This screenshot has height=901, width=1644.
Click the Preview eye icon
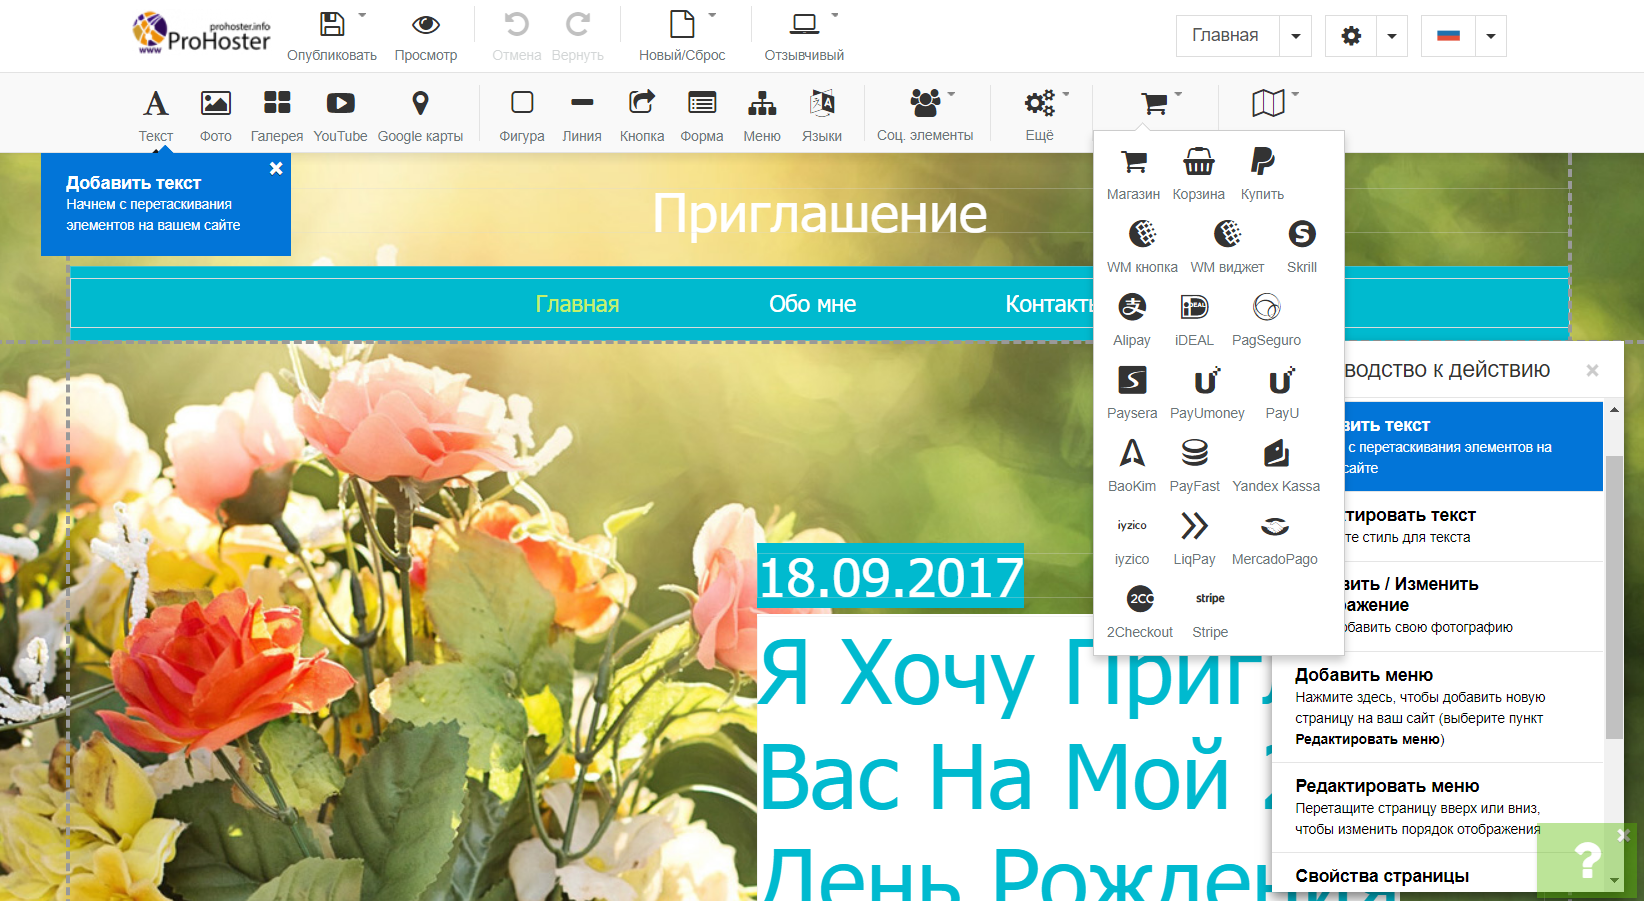[x=426, y=36]
